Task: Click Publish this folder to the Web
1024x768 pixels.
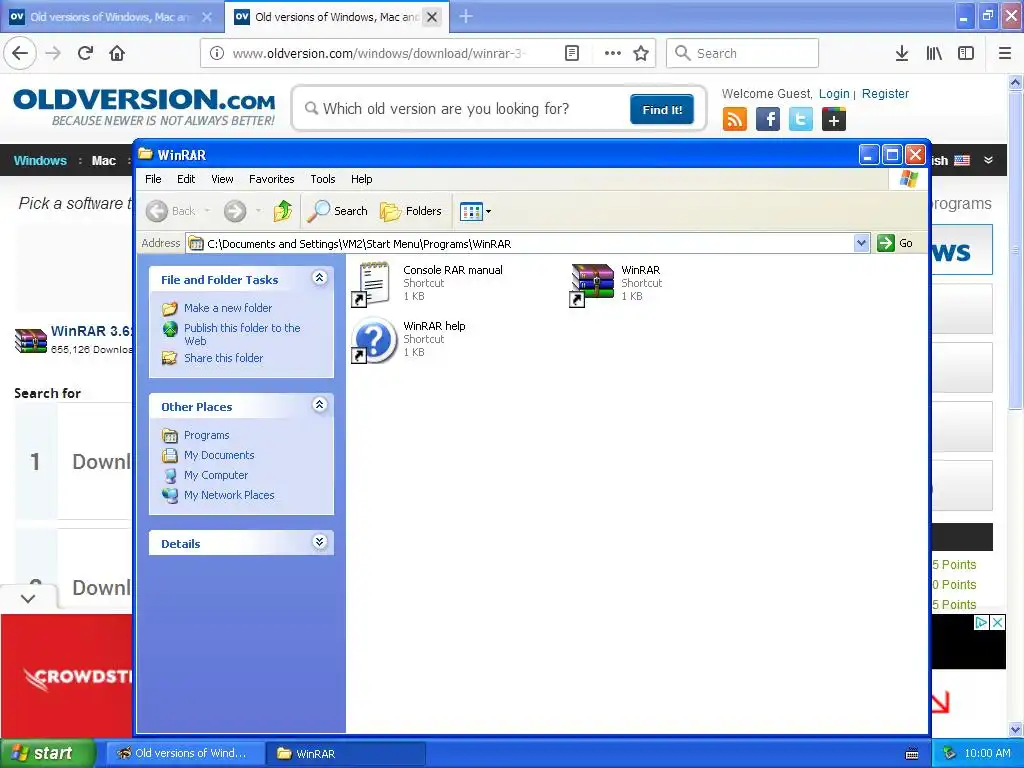Action: 242,334
